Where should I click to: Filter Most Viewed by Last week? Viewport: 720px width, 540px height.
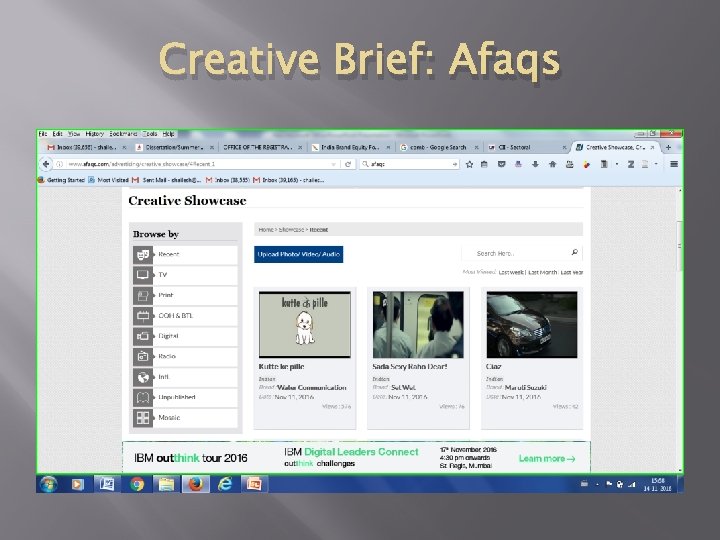click(x=511, y=272)
